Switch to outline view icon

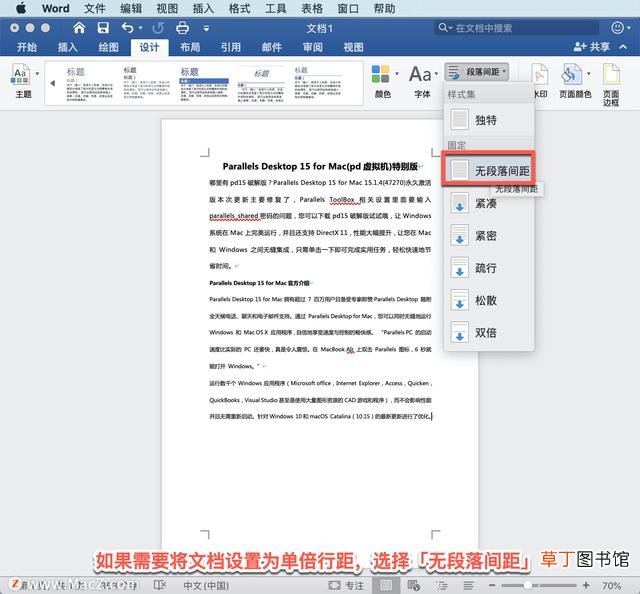(x=442, y=585)
